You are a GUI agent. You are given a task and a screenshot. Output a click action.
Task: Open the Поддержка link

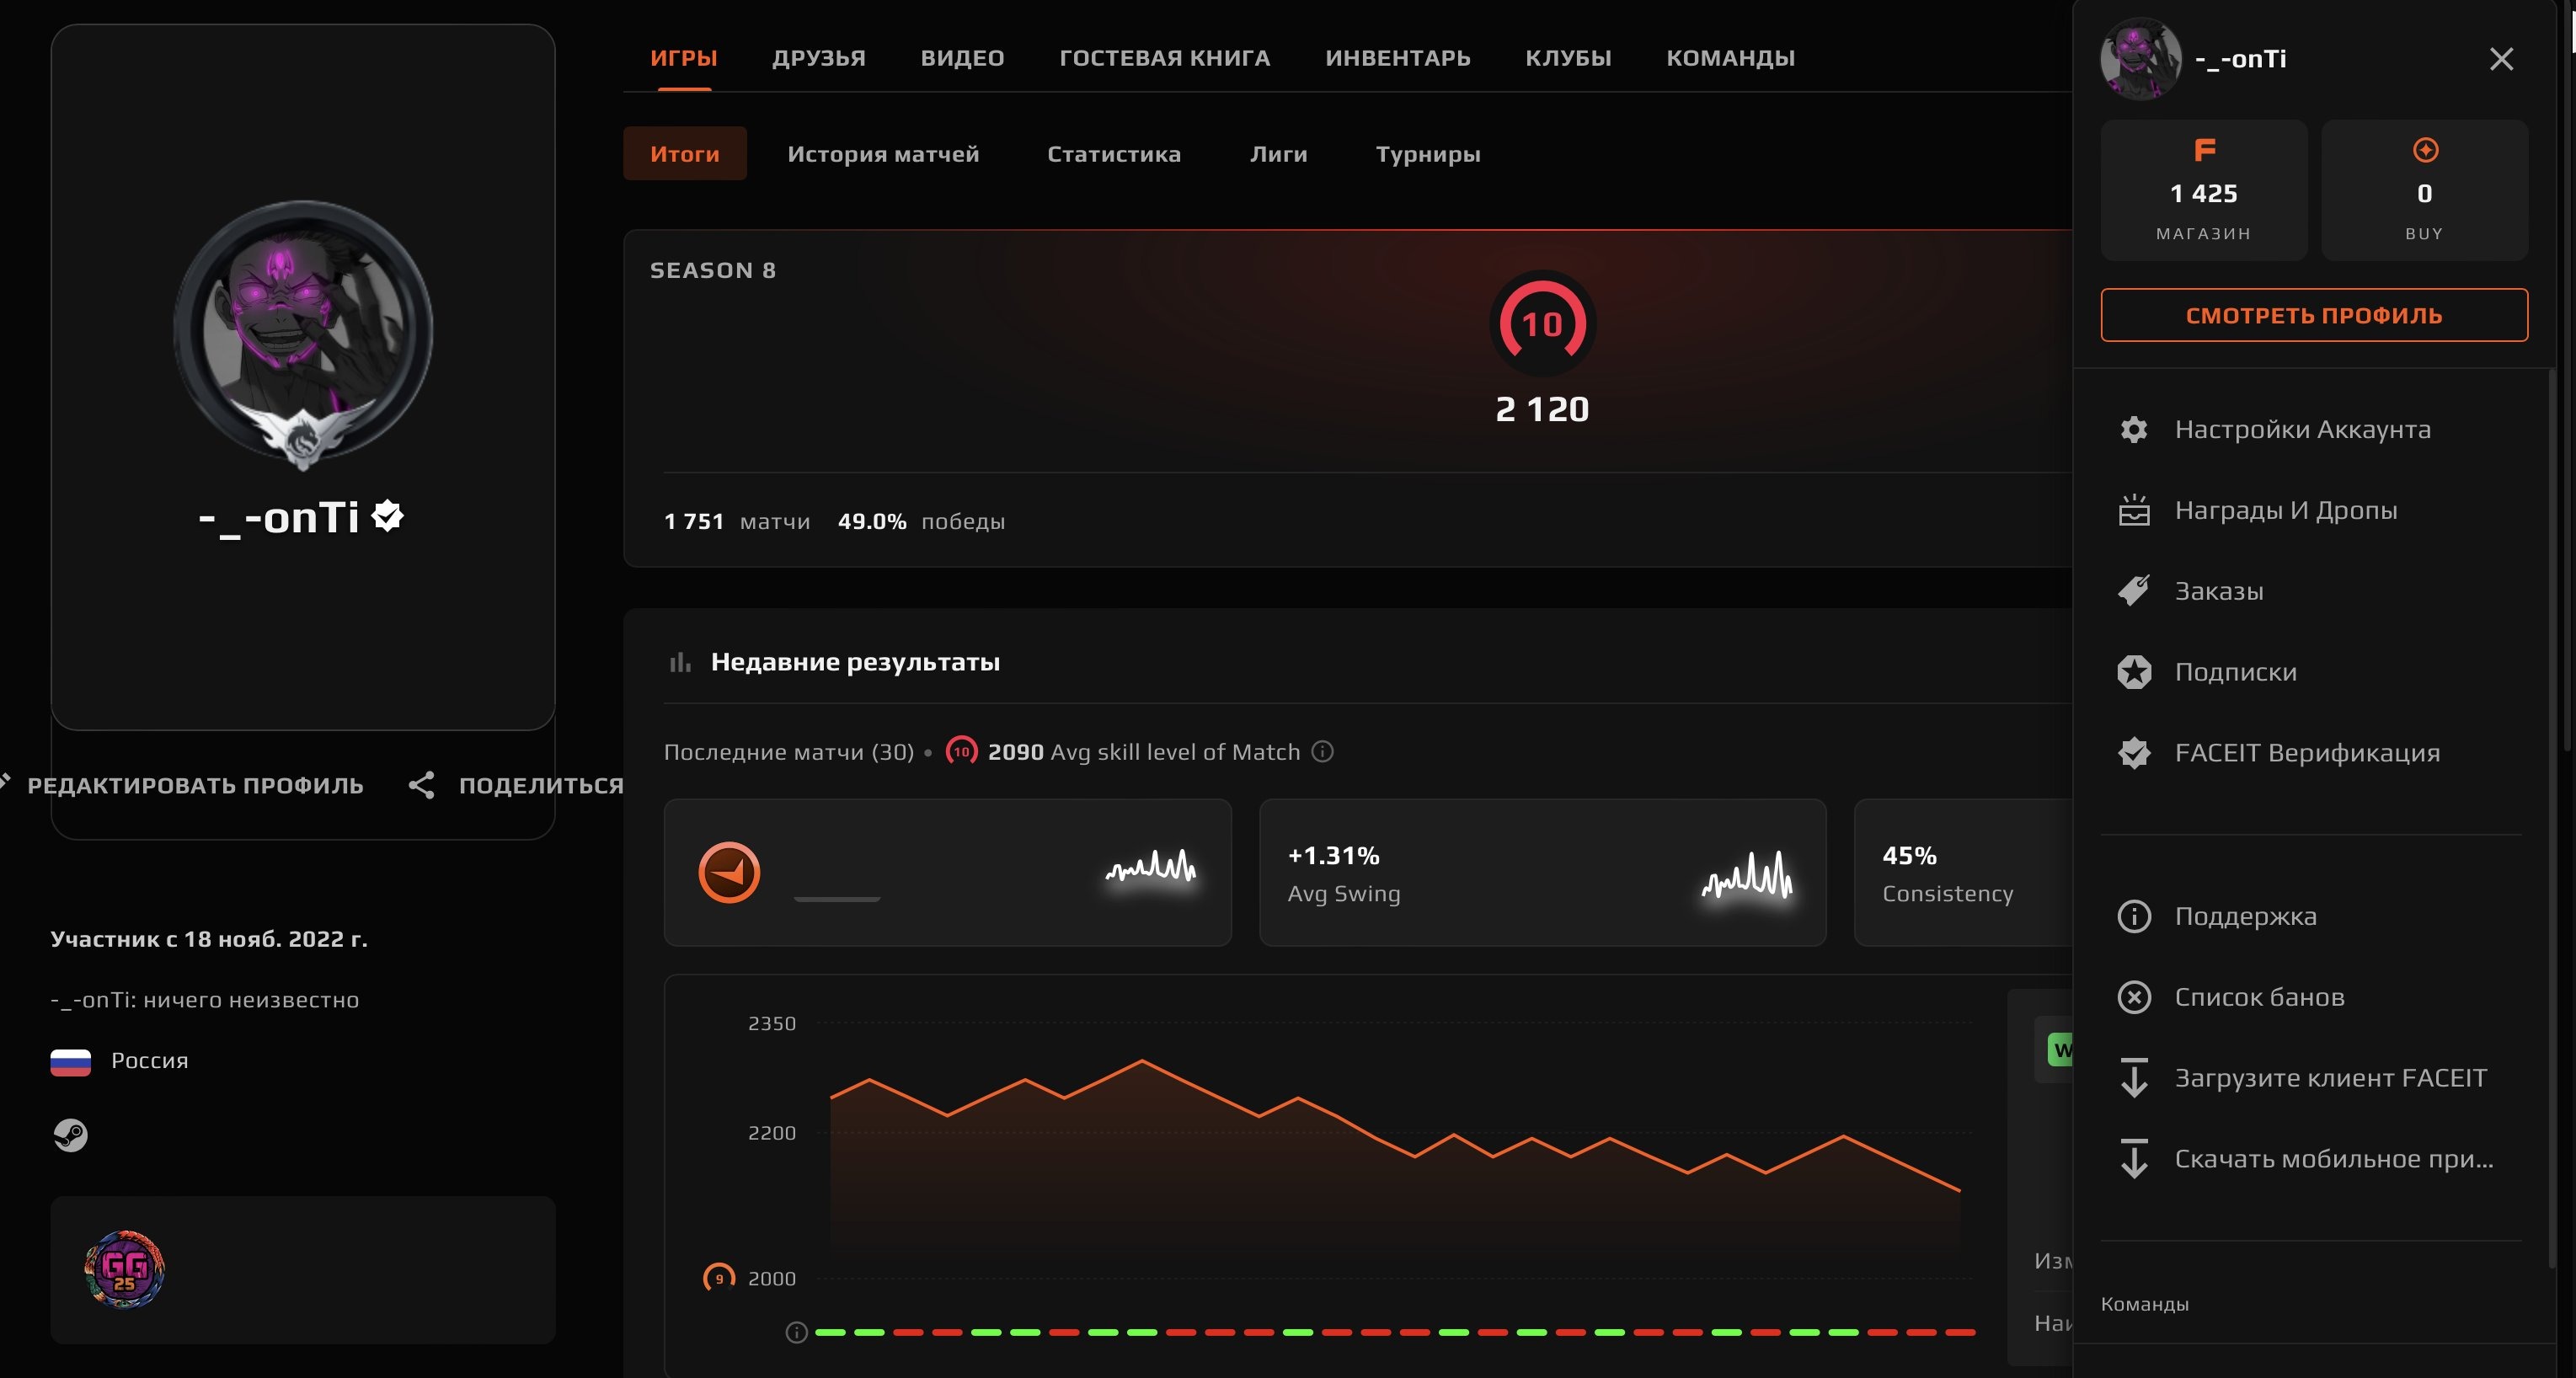2246,916
